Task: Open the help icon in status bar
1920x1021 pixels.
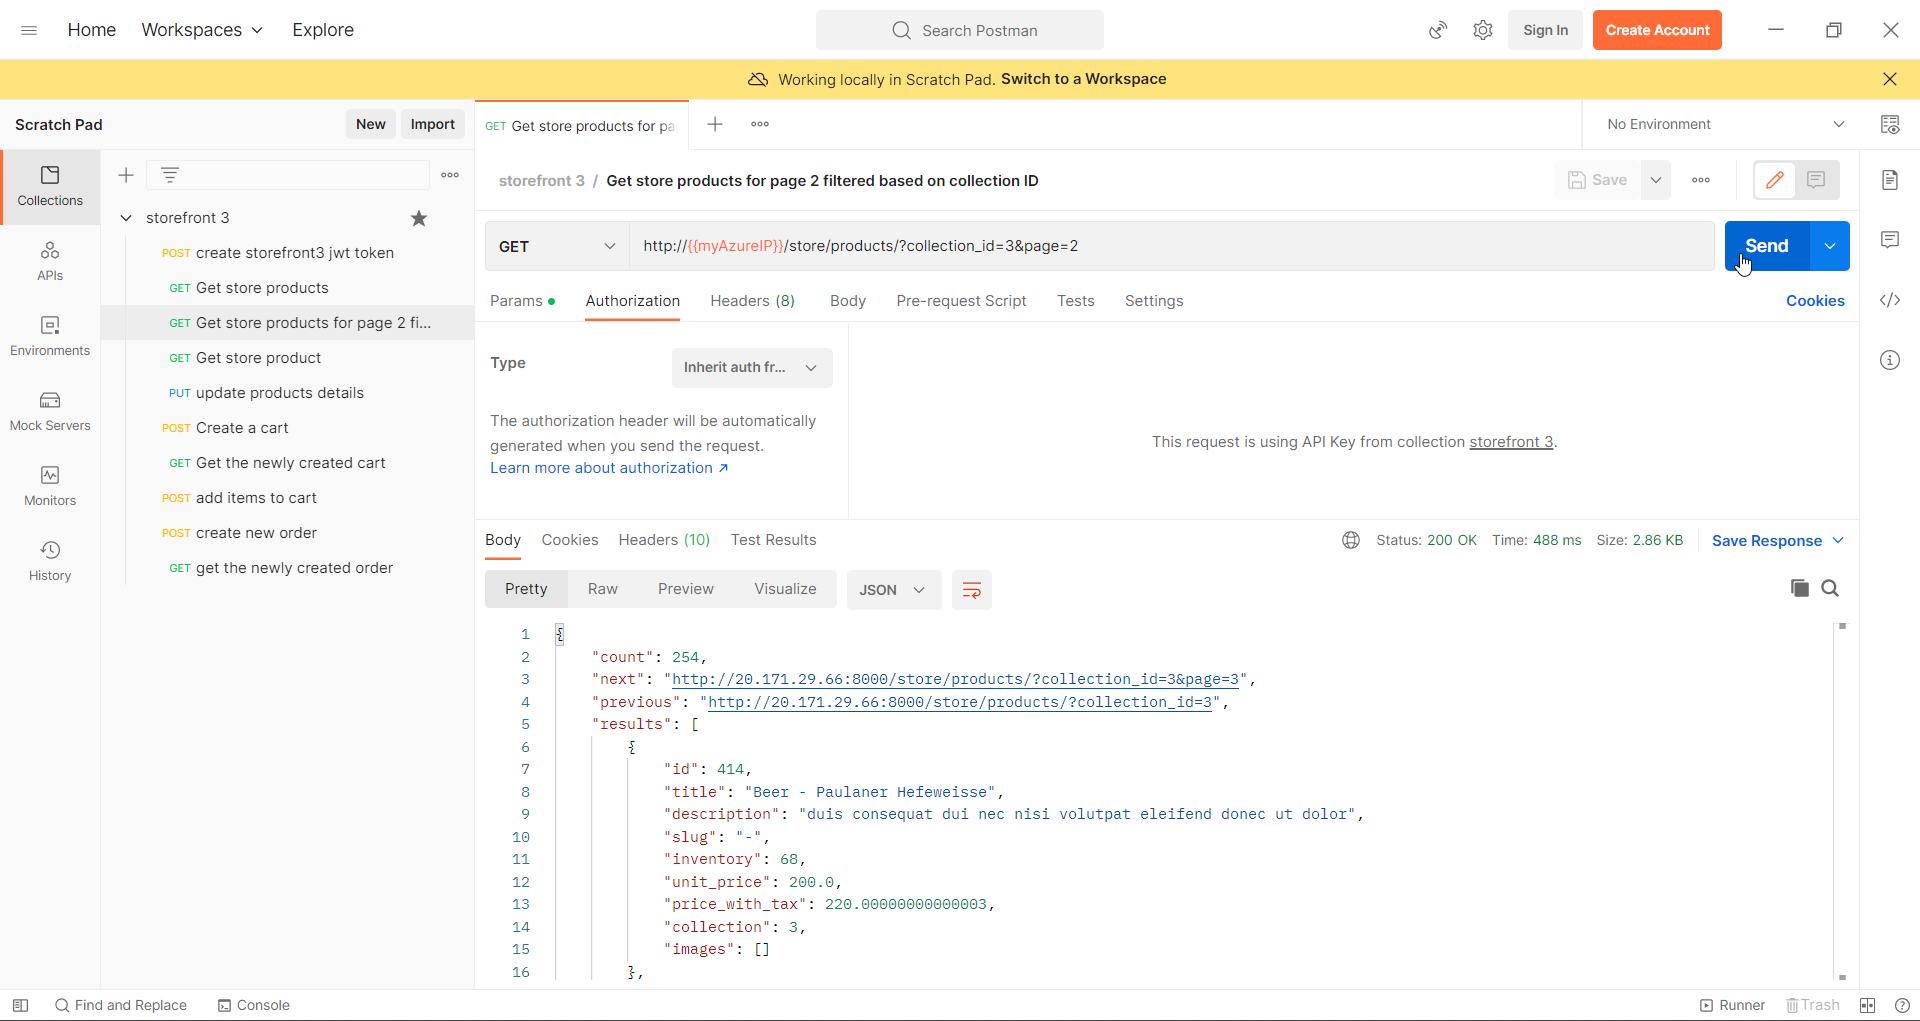Action: 1903,1005
